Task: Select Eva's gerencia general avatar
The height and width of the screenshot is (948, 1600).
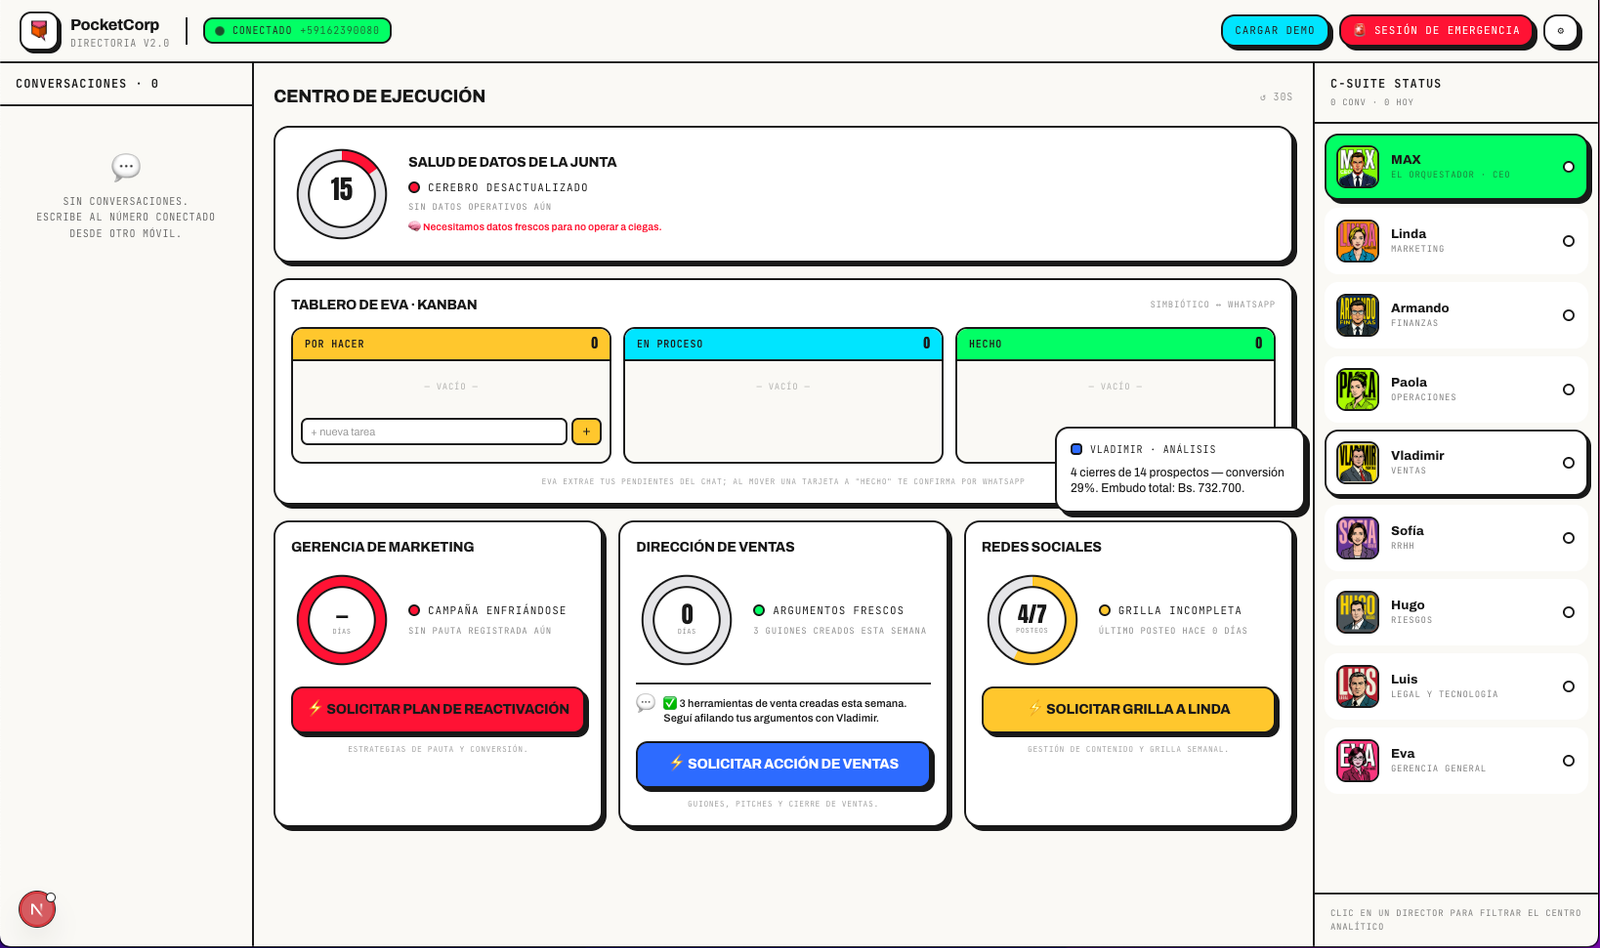Action: tap(1357, 760)
